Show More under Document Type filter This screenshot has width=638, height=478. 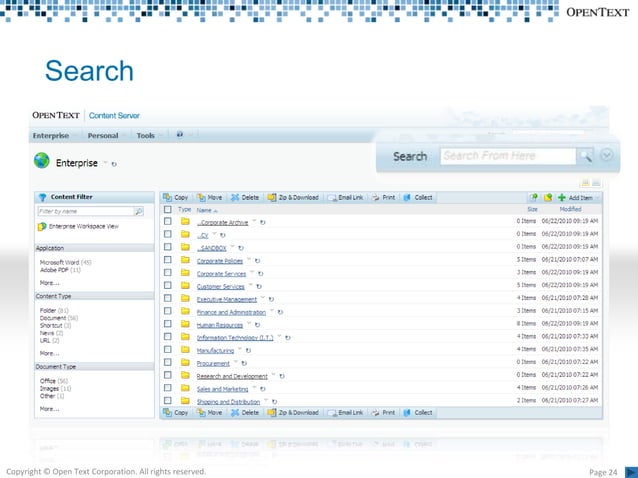point(49,409)
